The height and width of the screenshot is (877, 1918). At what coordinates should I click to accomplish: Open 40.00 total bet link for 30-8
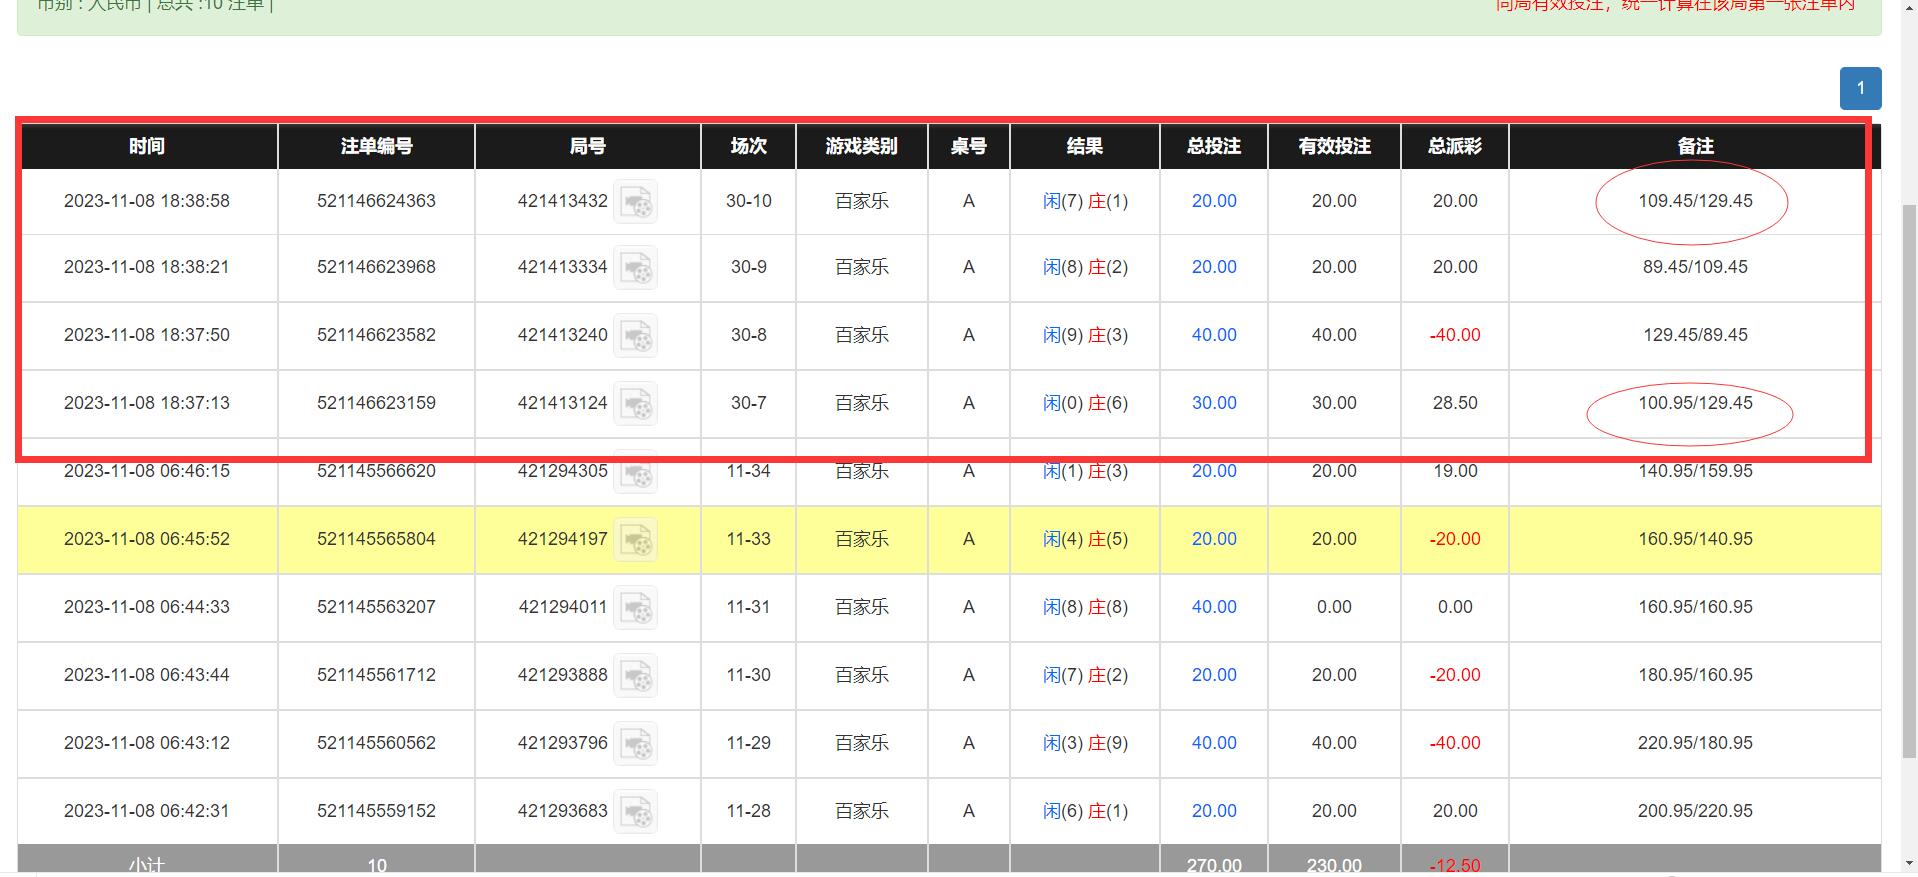(1213, 335)
